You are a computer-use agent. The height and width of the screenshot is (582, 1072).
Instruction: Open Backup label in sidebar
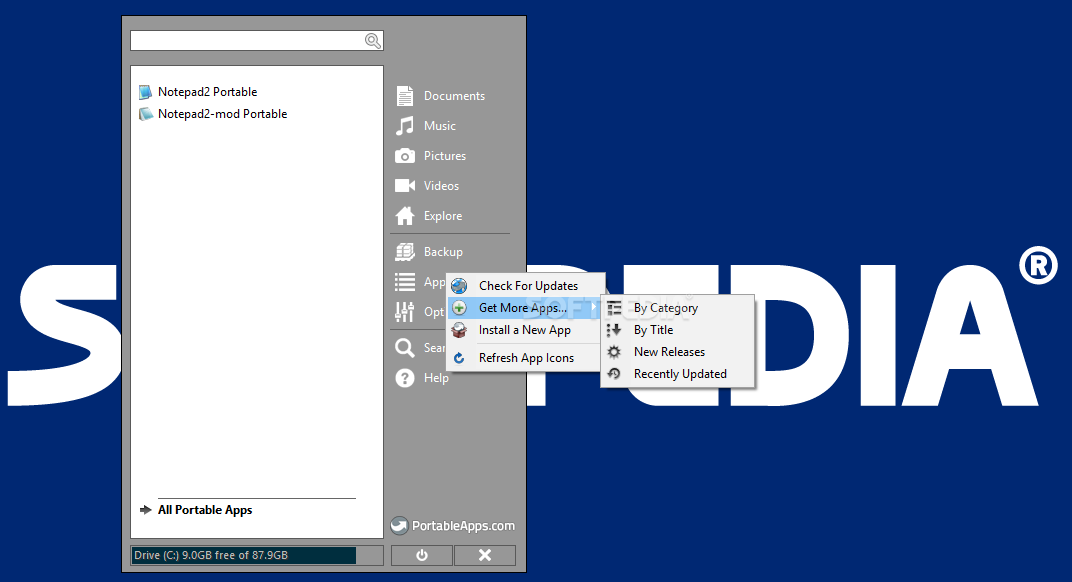coord(443,252)
